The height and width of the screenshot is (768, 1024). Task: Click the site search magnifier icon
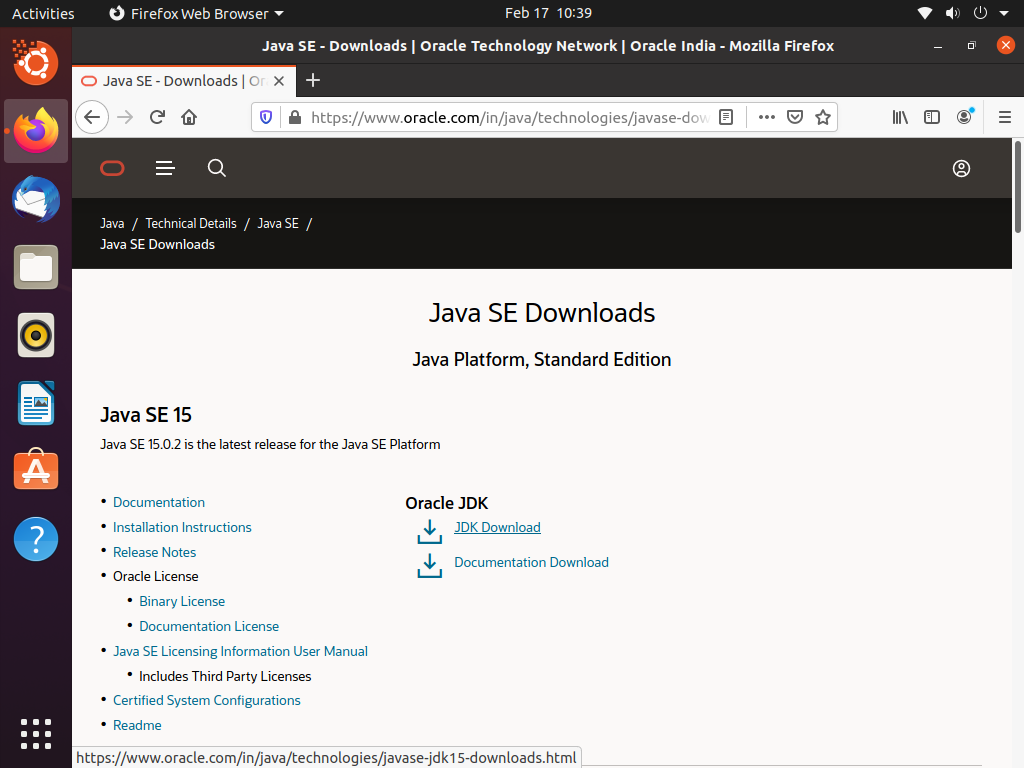click(x=217, y=168)
